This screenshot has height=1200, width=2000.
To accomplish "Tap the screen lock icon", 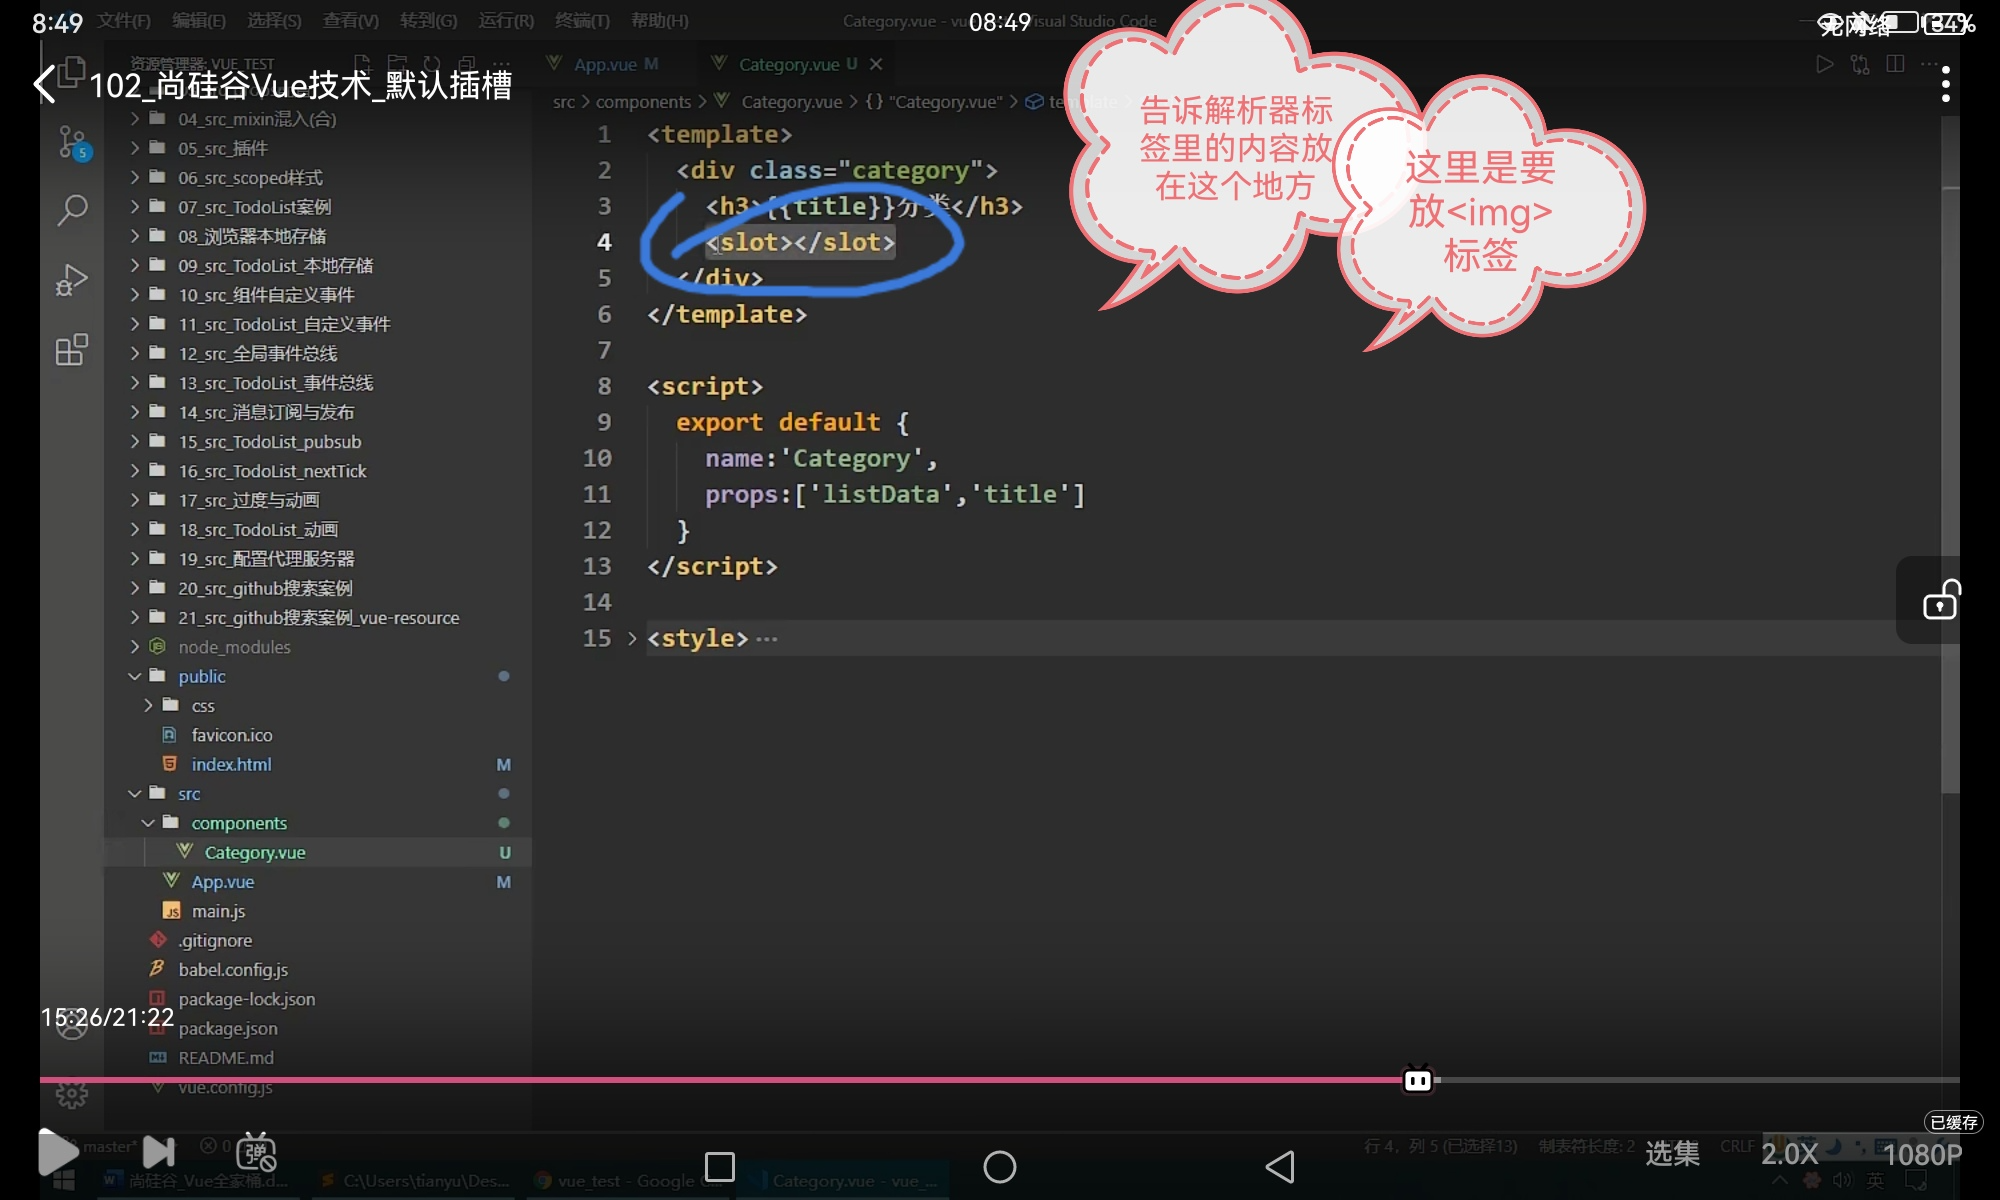I will (1941, 600).
